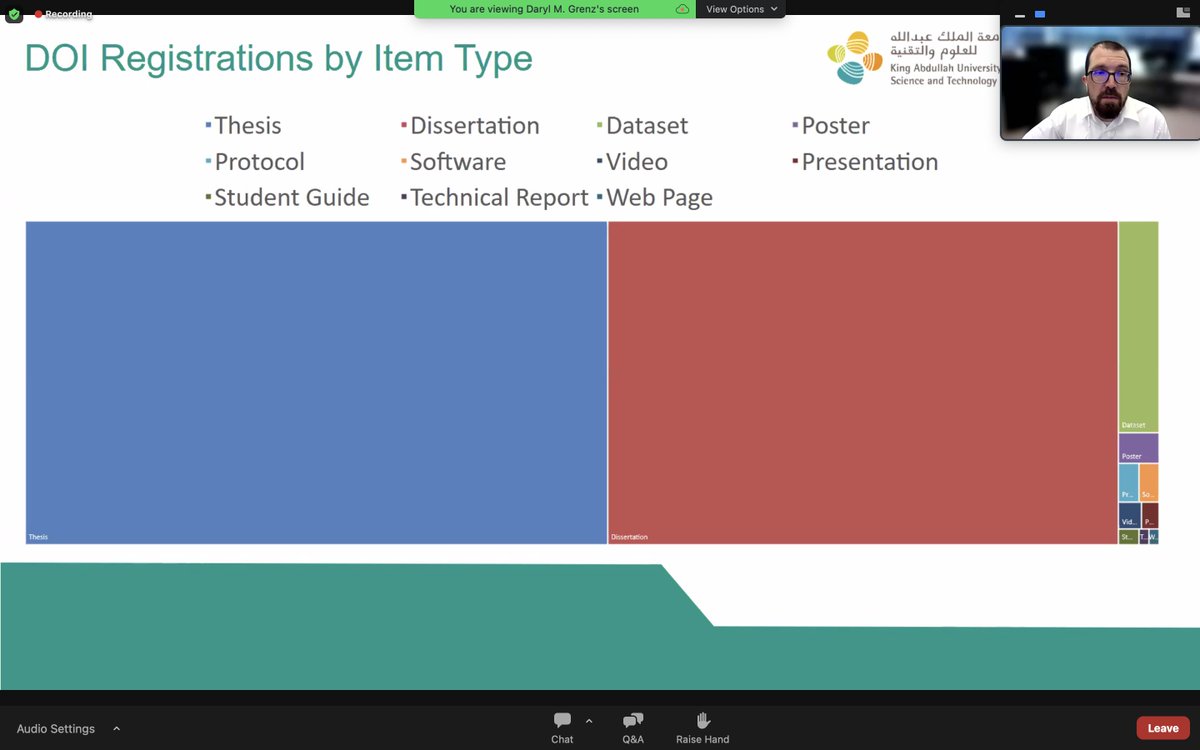Click the red Dissertation treemap block
The image size is (1200, 750).
[863, 383]
